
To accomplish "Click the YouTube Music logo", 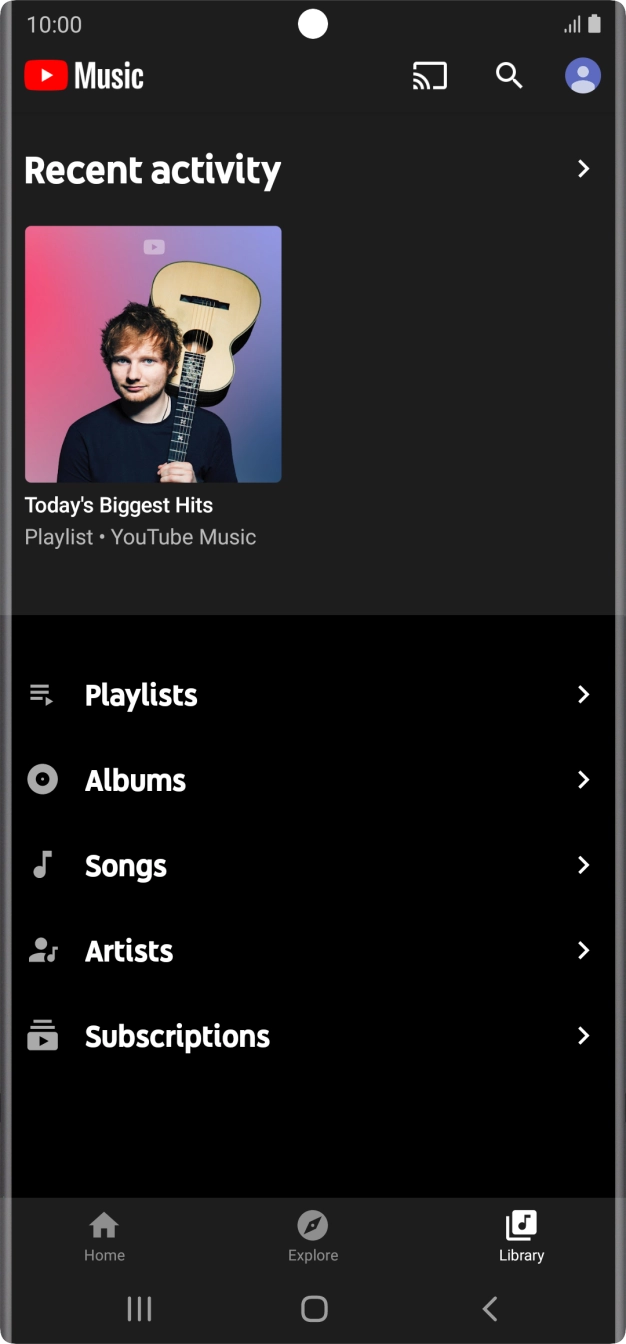I will tap(83, 75).
